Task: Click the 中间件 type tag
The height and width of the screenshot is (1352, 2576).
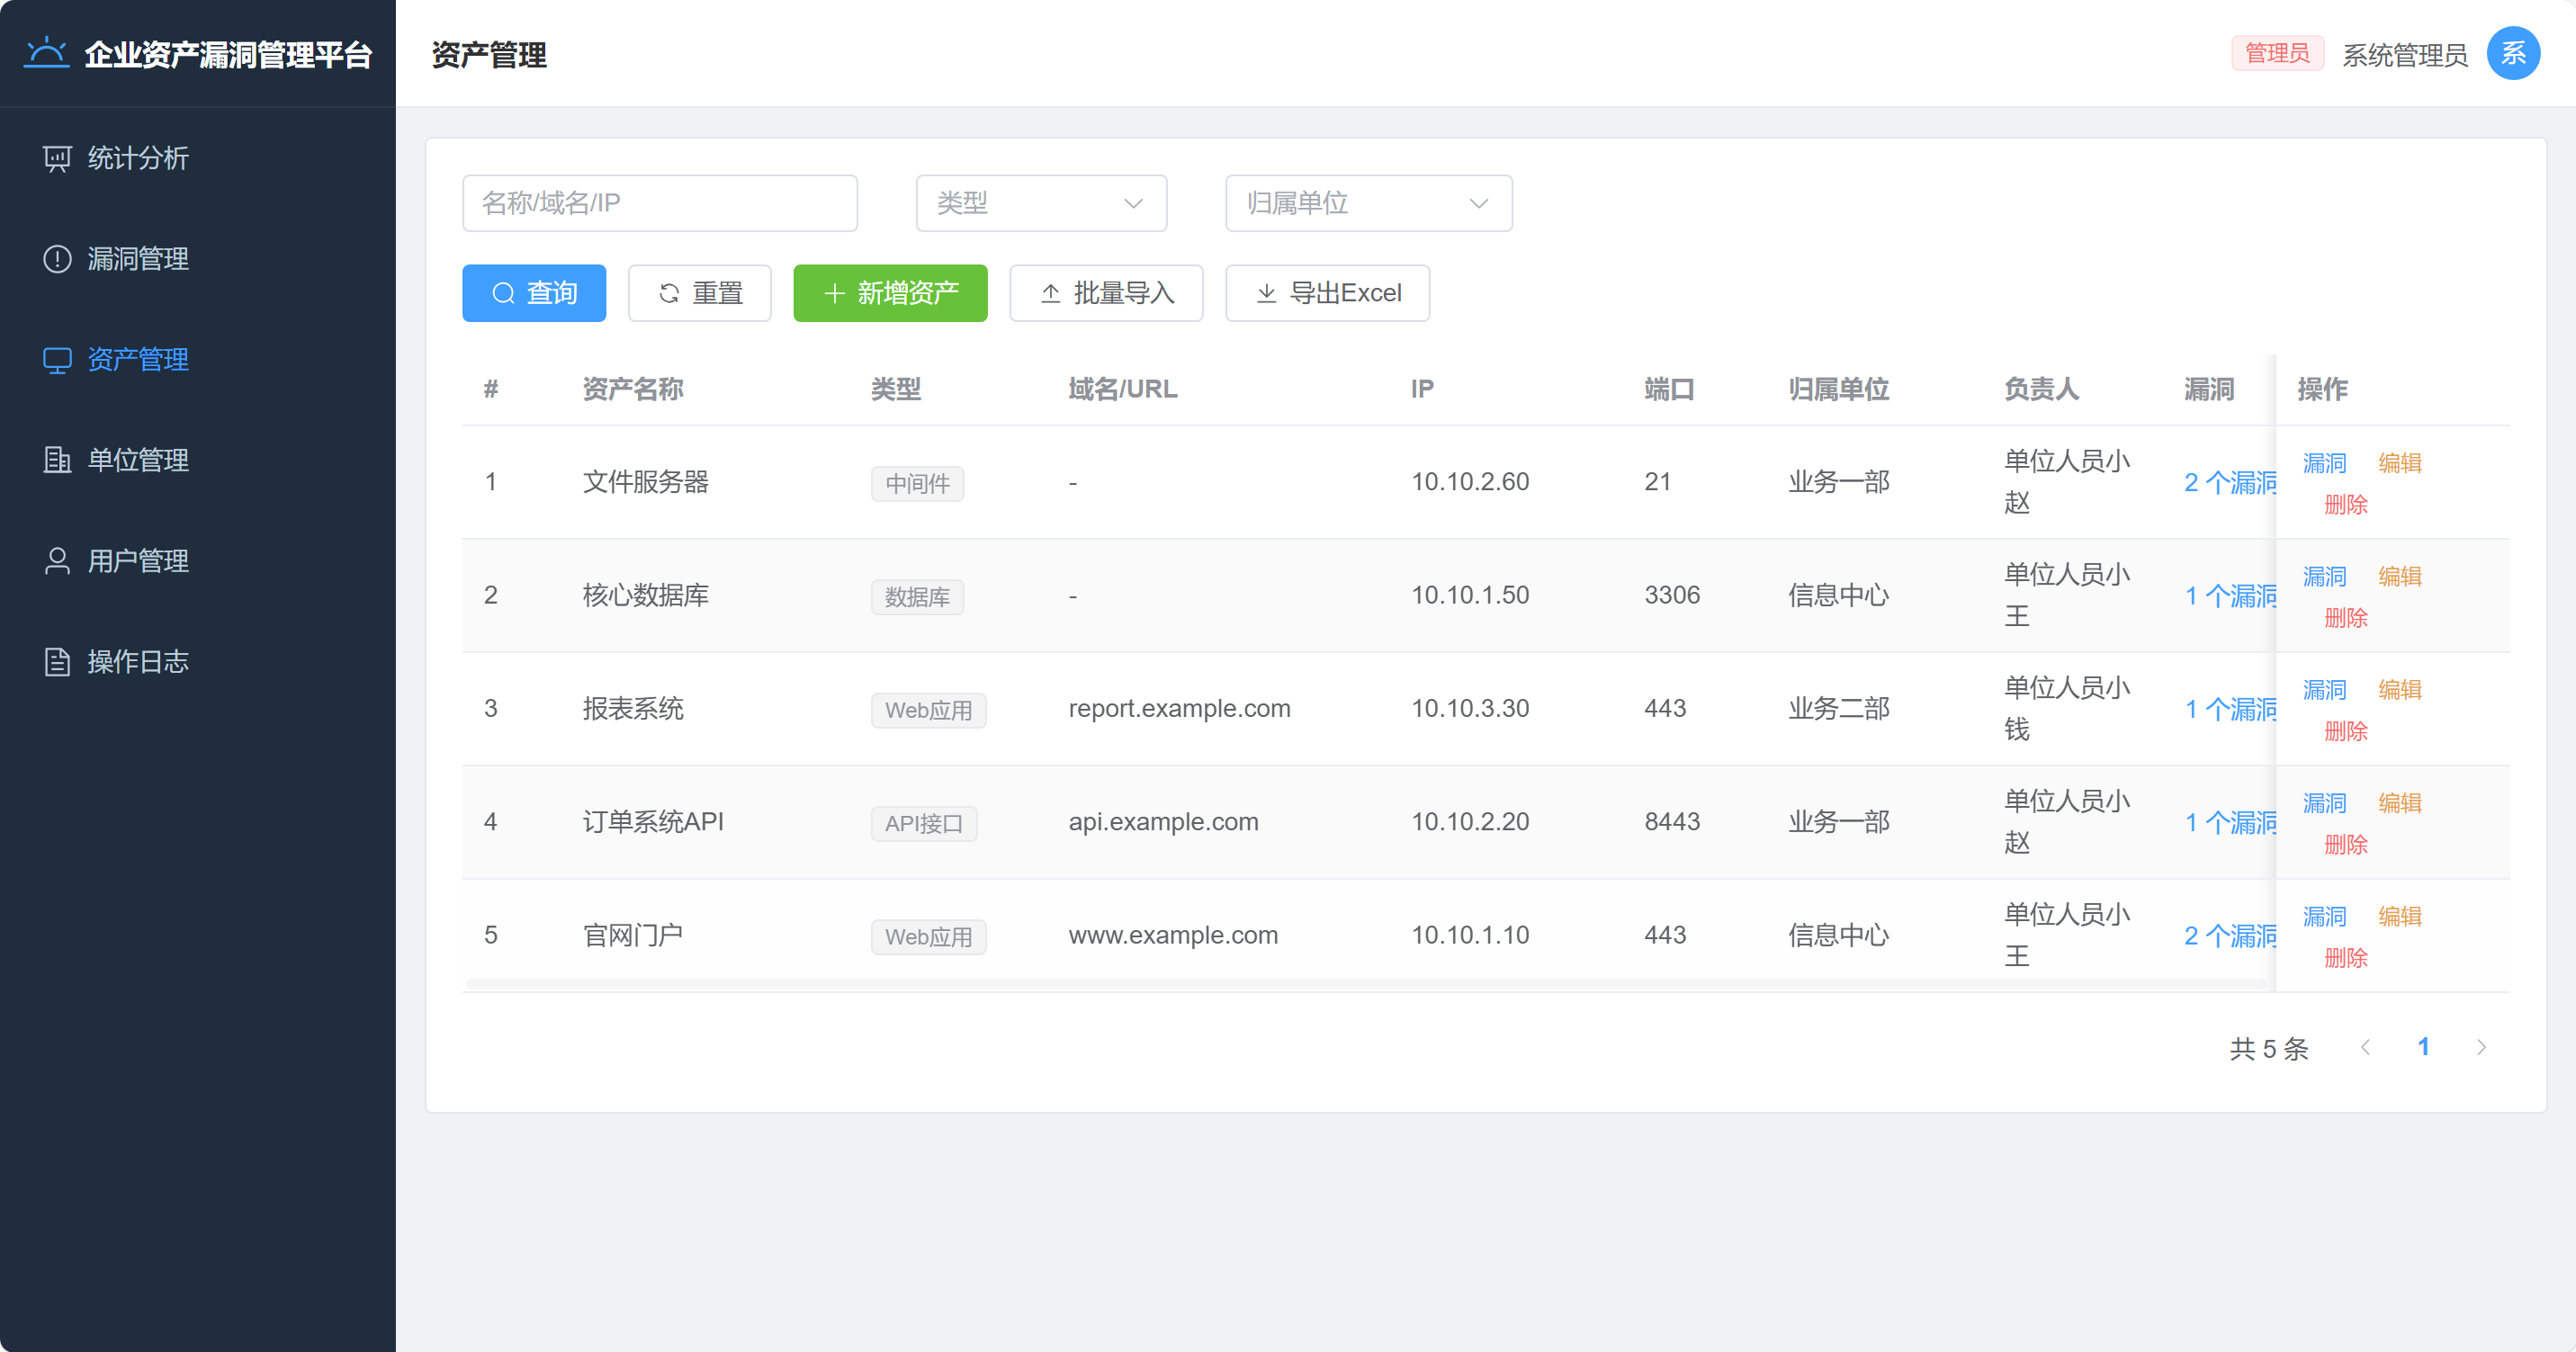Action: [917, 484]
